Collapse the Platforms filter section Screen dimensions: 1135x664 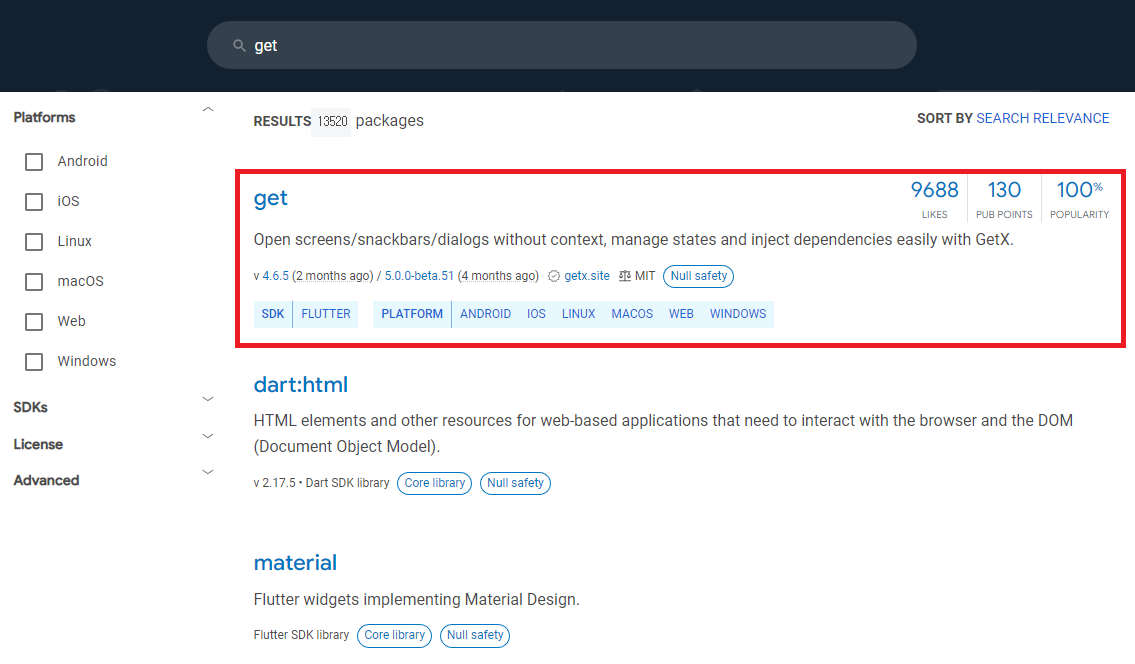208,109
